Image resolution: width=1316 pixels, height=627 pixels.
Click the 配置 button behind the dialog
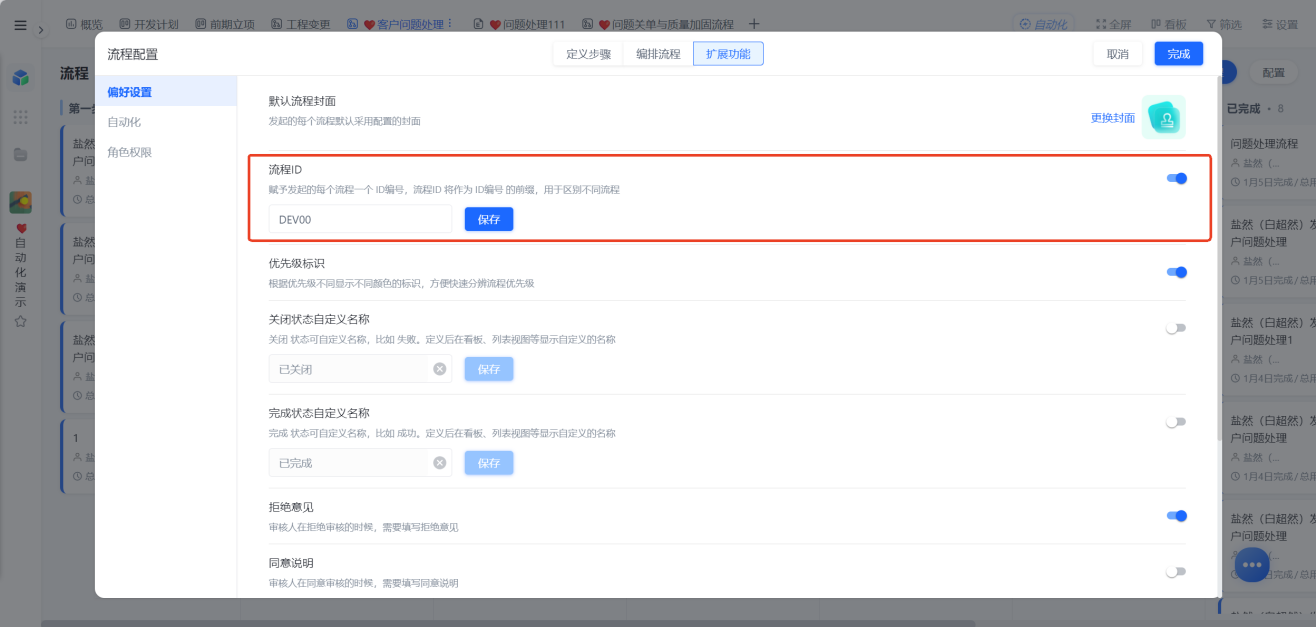click(1273, 73)
